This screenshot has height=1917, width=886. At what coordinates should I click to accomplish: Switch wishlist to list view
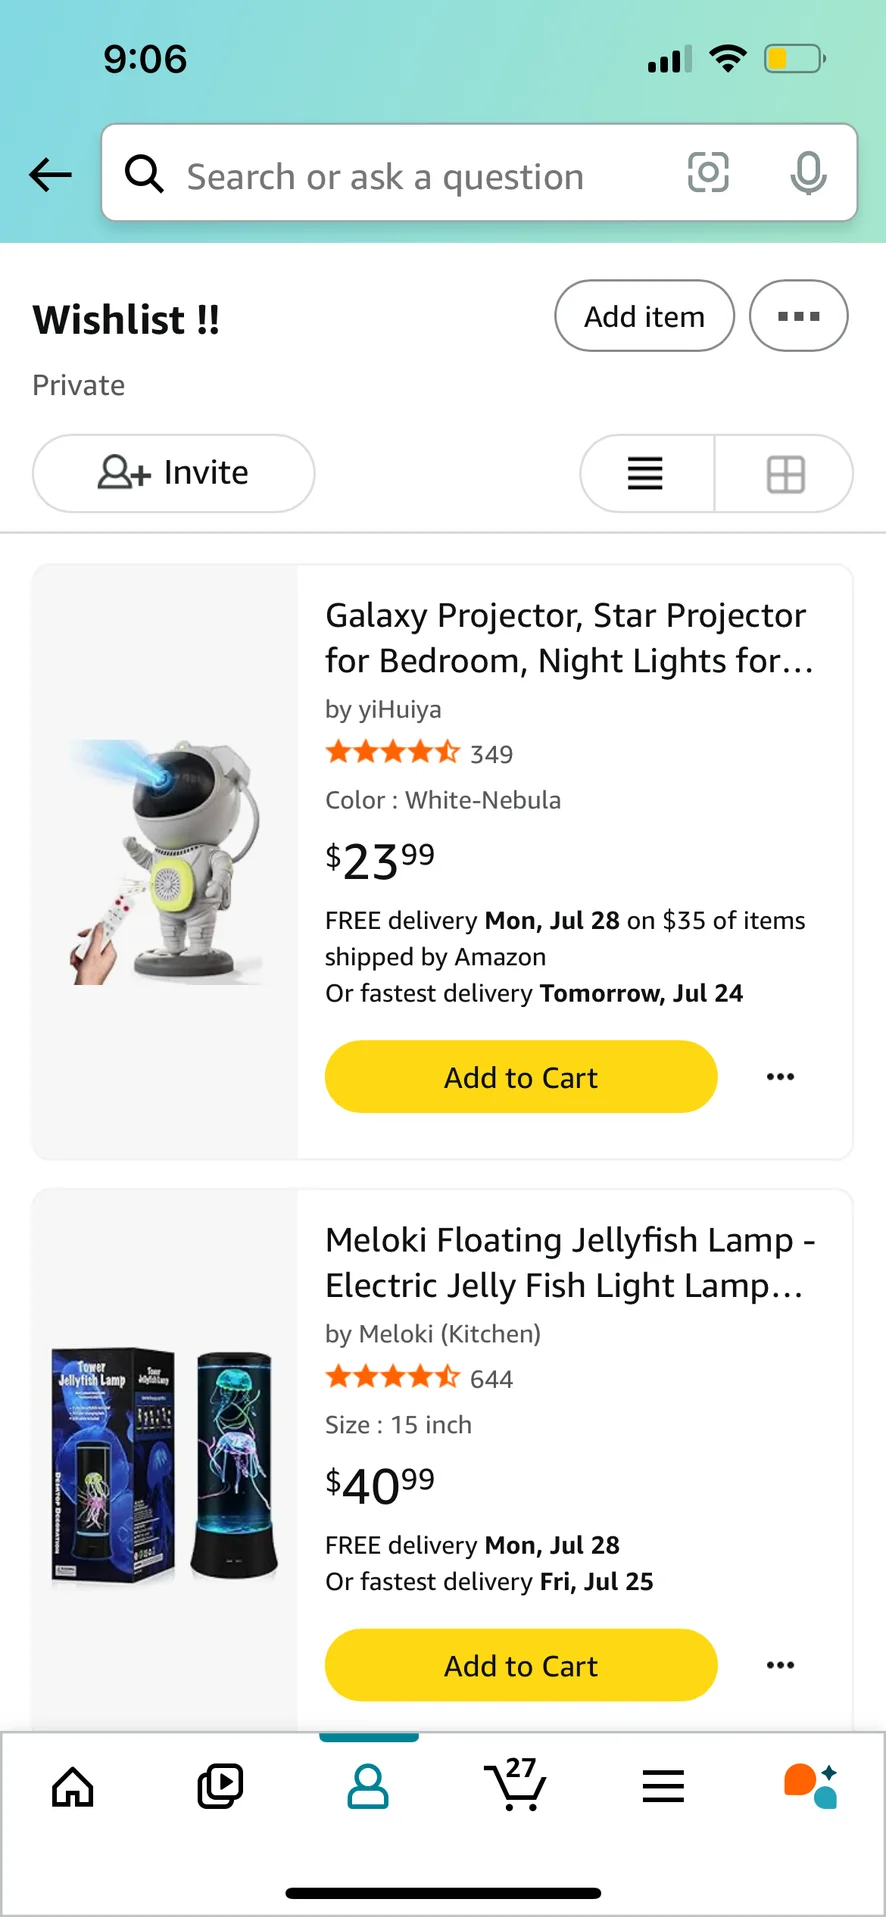[x=646, y=473]
